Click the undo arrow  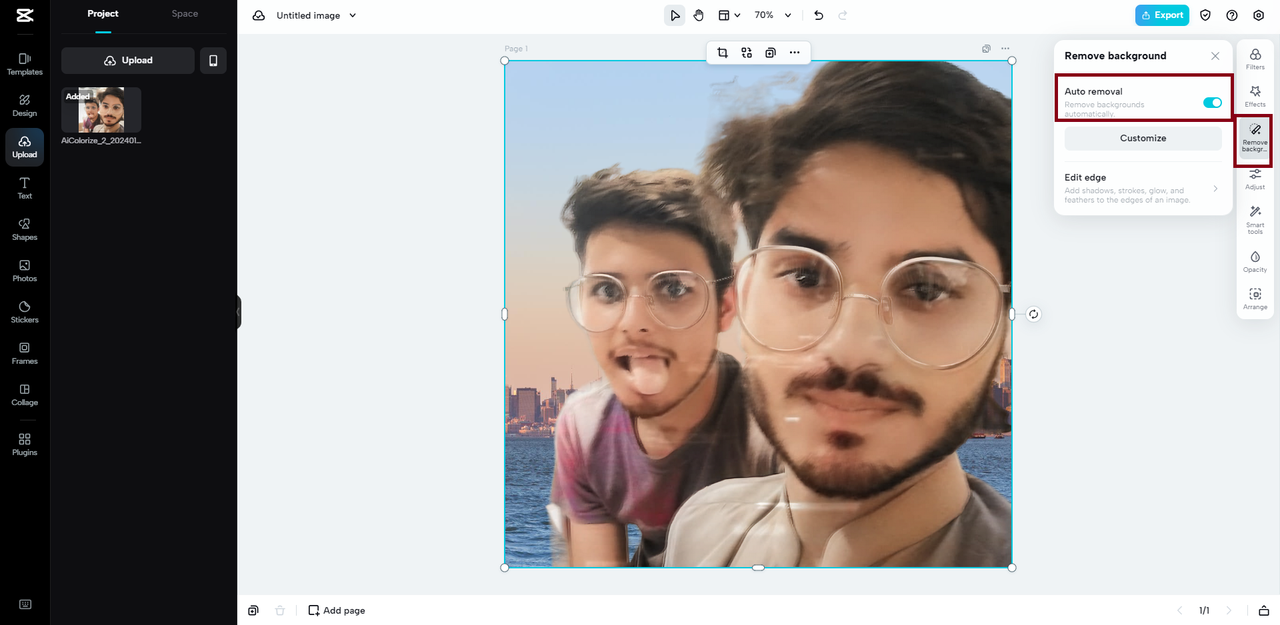pos(819,15)
